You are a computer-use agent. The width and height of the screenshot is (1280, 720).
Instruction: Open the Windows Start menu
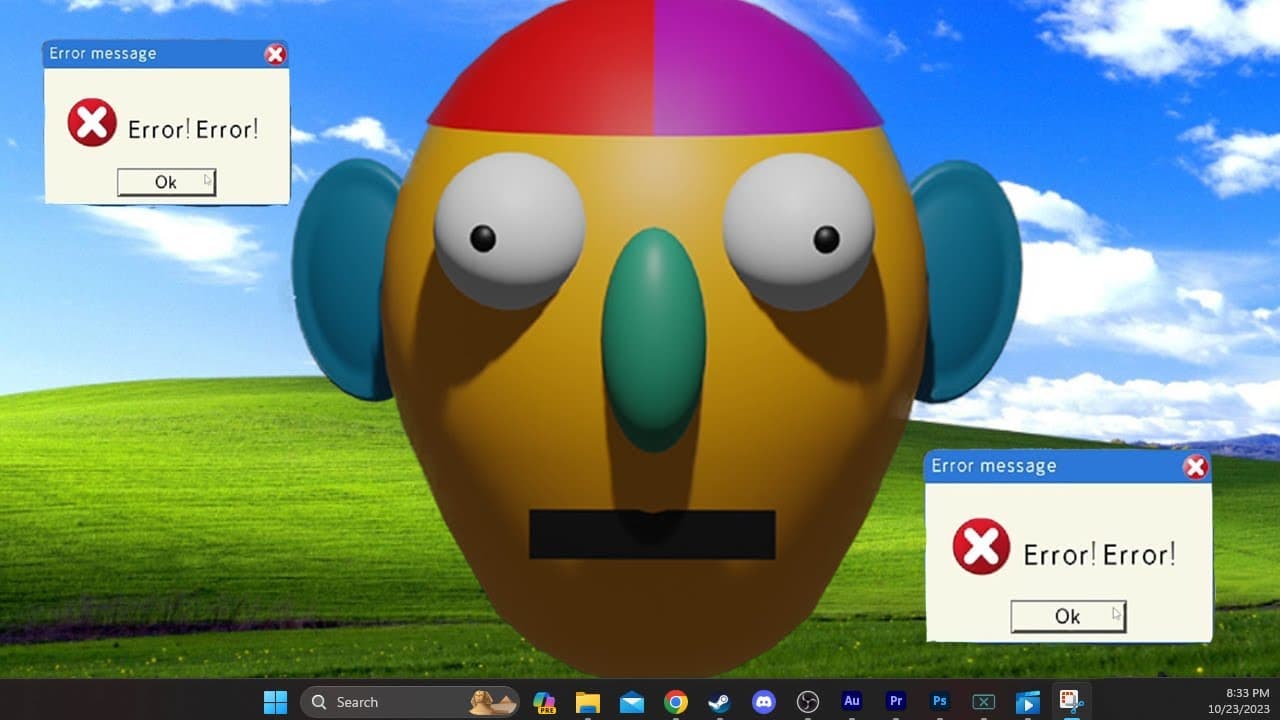(275, 702)
